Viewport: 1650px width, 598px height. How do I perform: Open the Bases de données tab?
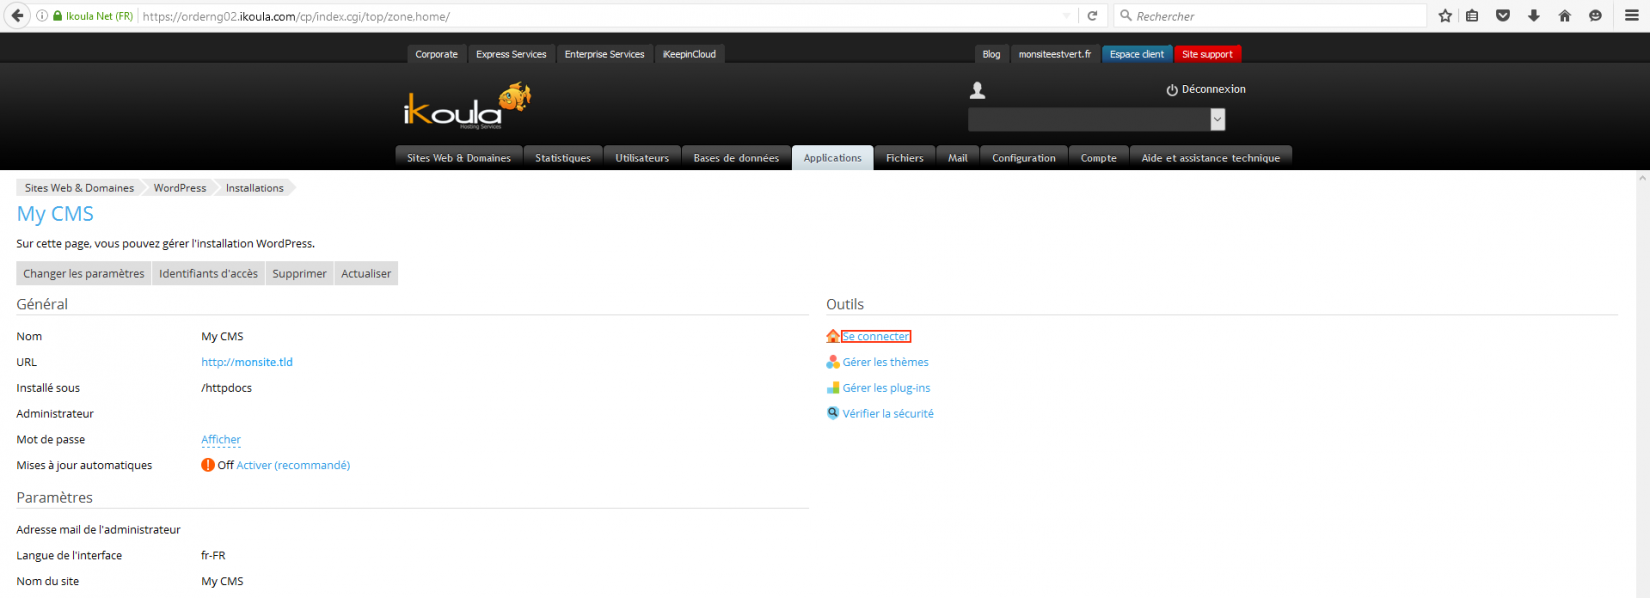[736, 158]
